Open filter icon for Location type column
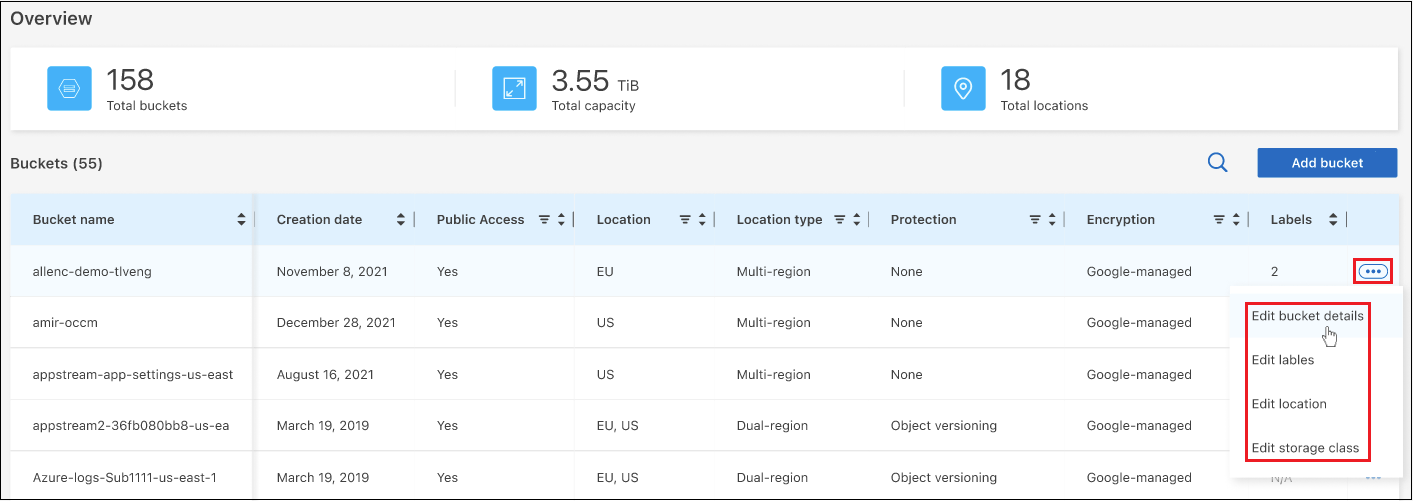Viewport: 1413px width, 501px height. click(840, 220)
